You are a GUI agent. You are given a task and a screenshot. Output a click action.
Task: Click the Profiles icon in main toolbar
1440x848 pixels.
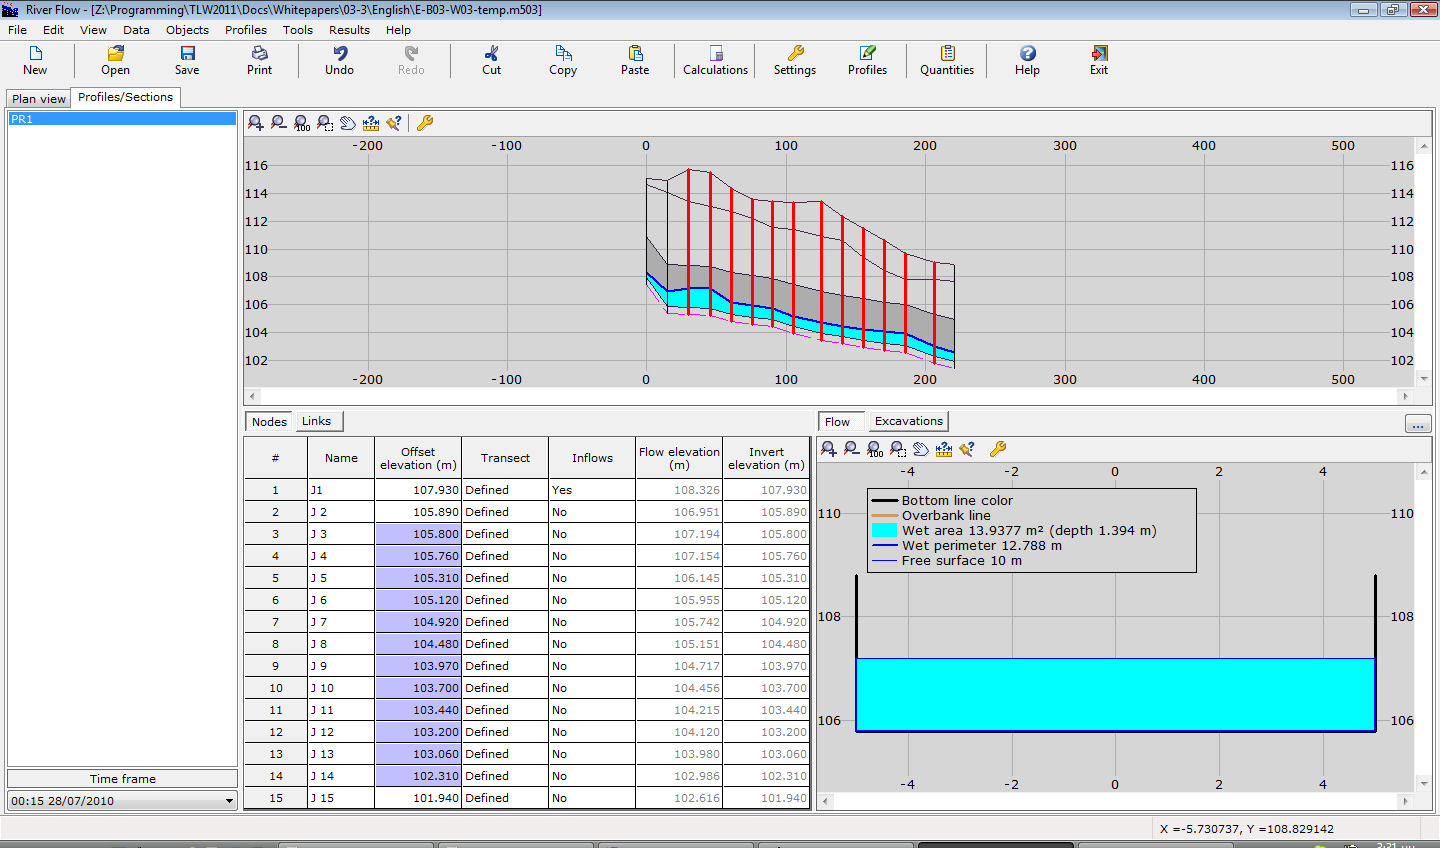867,60
